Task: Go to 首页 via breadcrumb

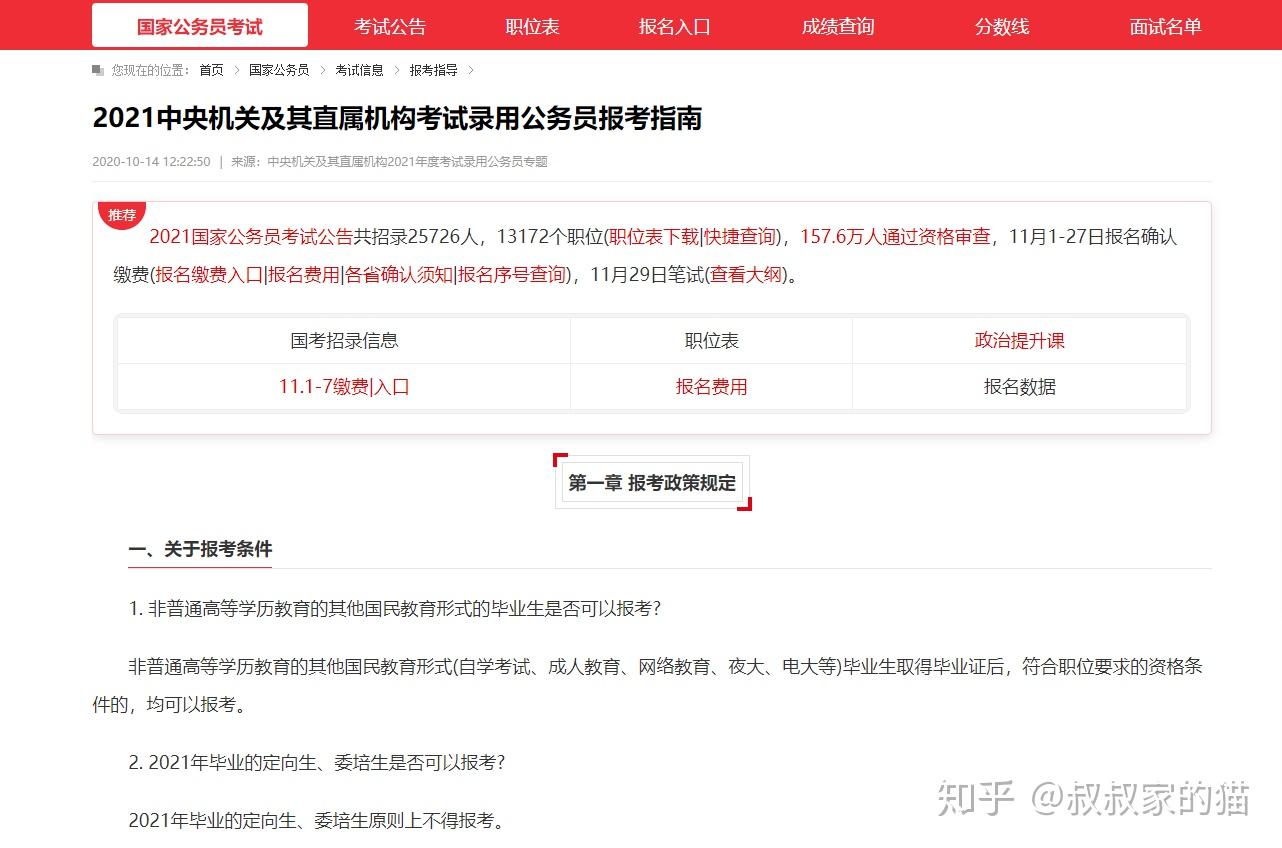Action: coord(211,70)
